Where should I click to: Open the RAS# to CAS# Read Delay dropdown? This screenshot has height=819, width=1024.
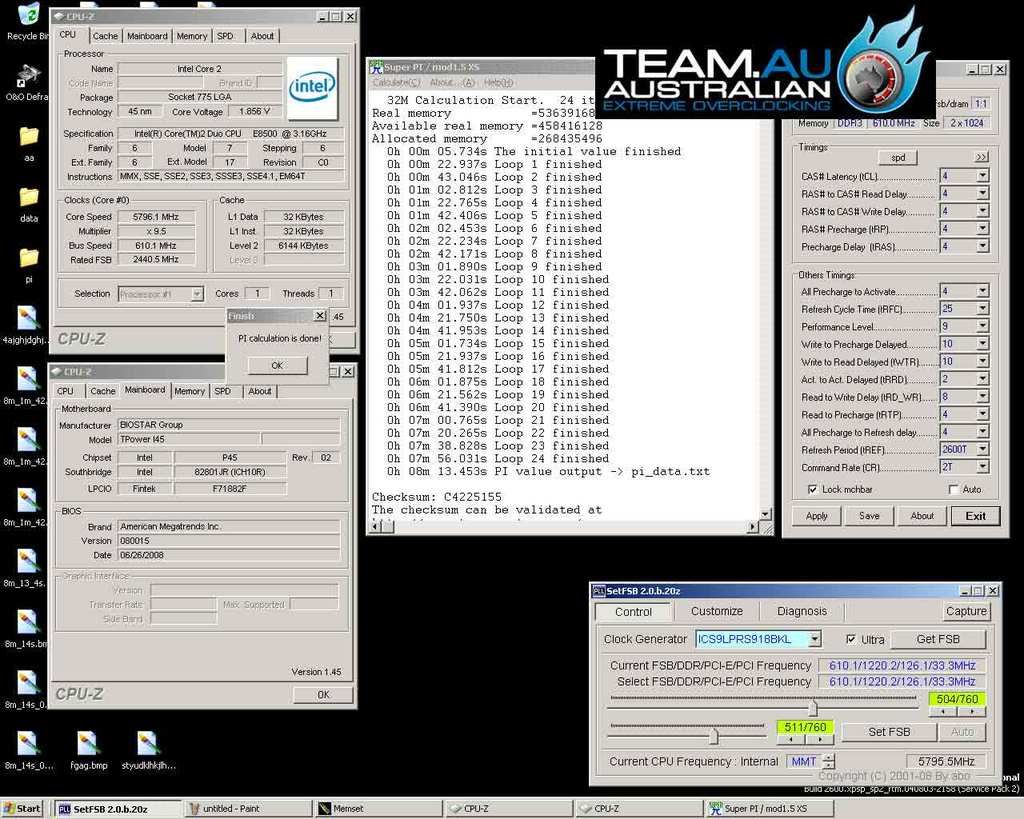982,193
